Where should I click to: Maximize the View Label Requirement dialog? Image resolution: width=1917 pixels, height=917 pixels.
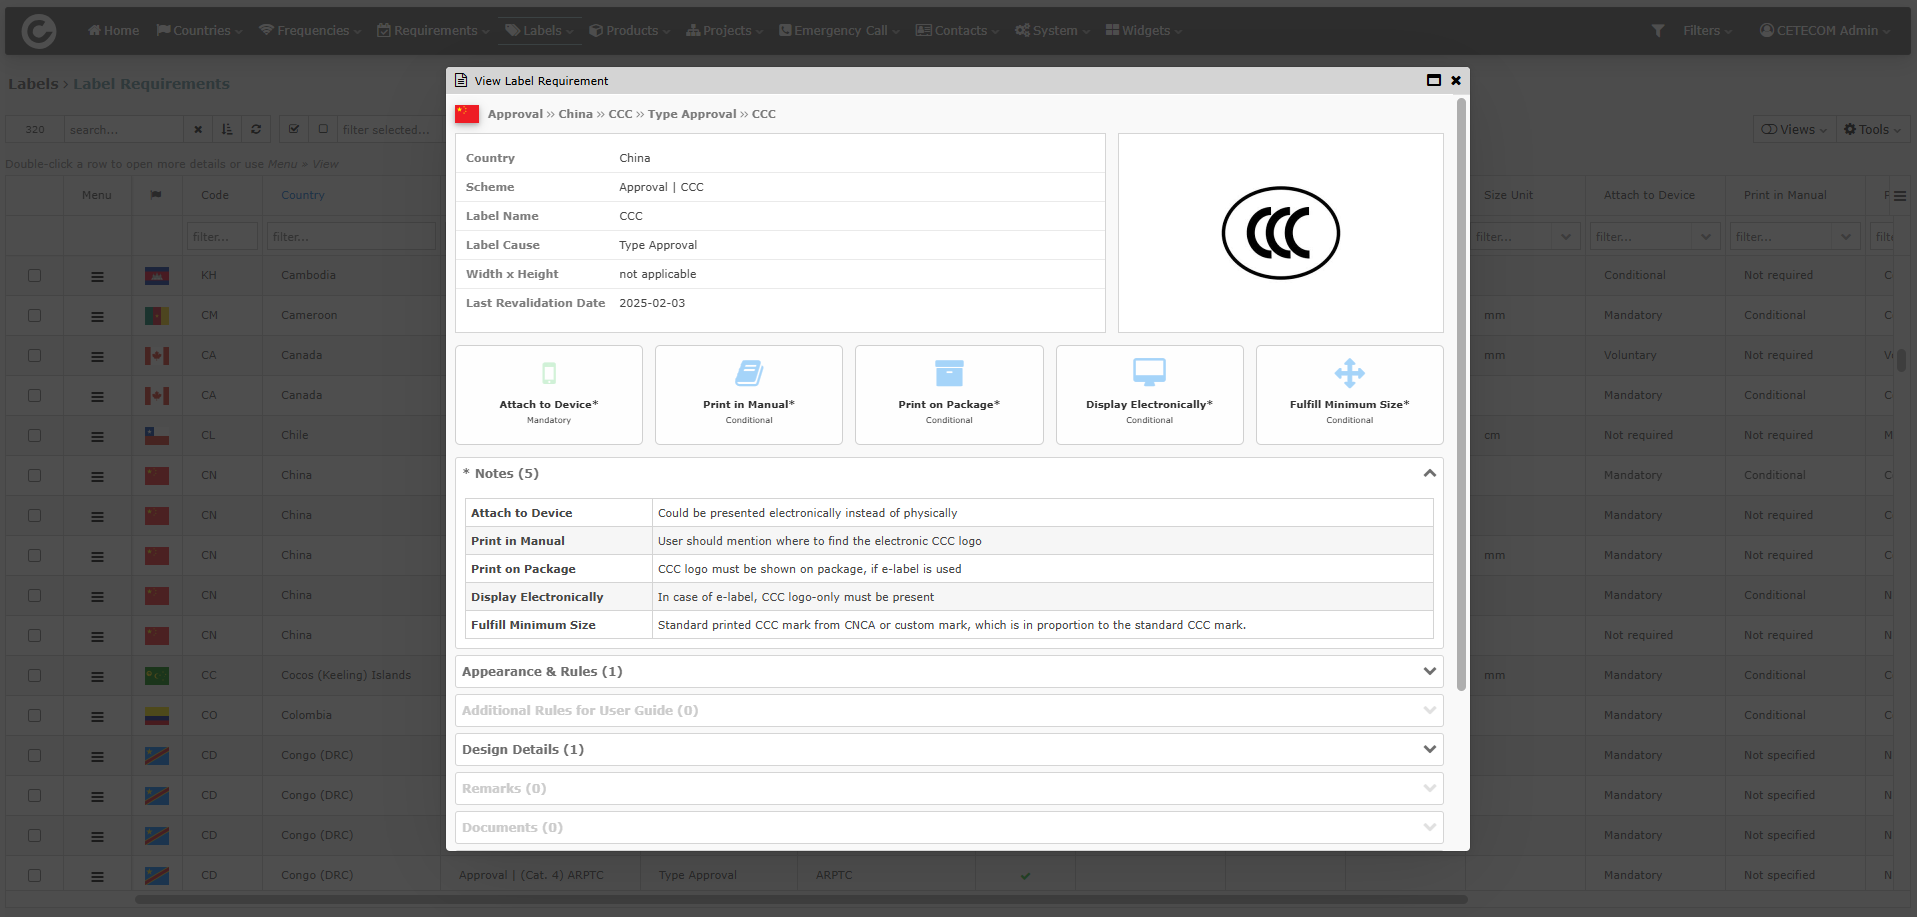(x=1434, y=80)
